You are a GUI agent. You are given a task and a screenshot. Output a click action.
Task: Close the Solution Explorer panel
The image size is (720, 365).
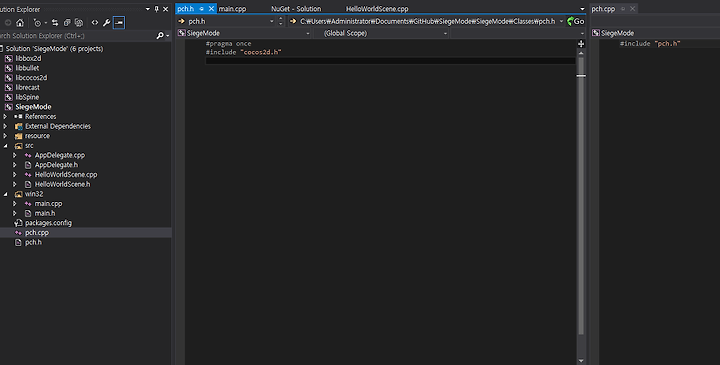(x=166, y=9)
